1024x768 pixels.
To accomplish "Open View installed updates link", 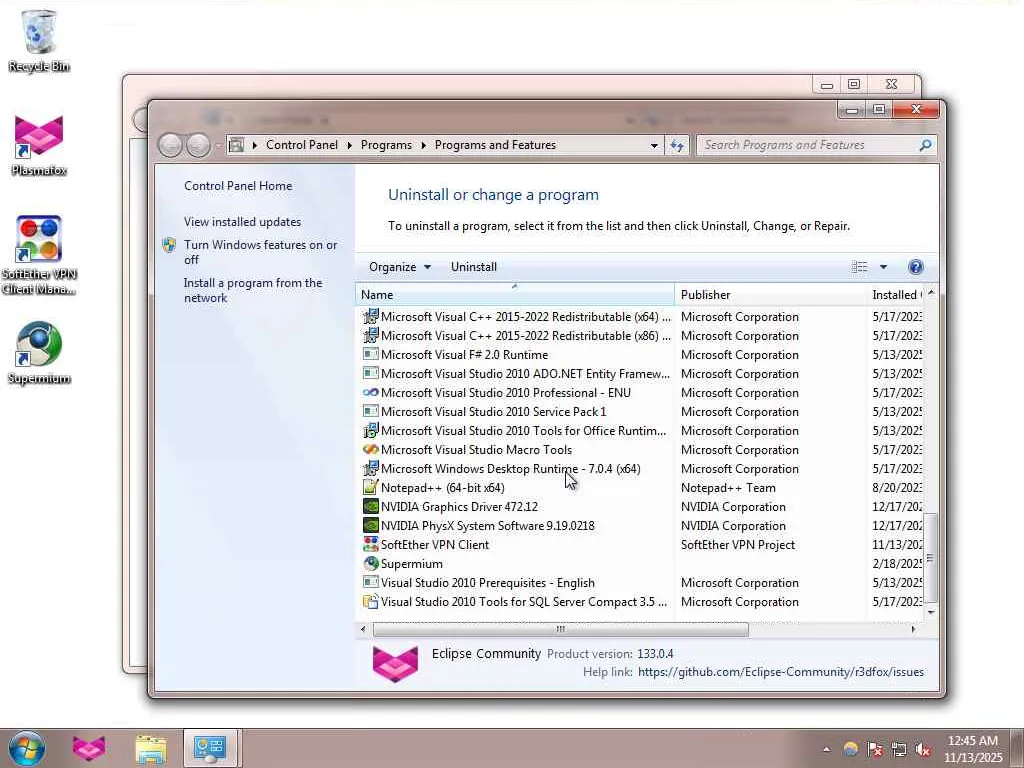I will click(242, 221).
